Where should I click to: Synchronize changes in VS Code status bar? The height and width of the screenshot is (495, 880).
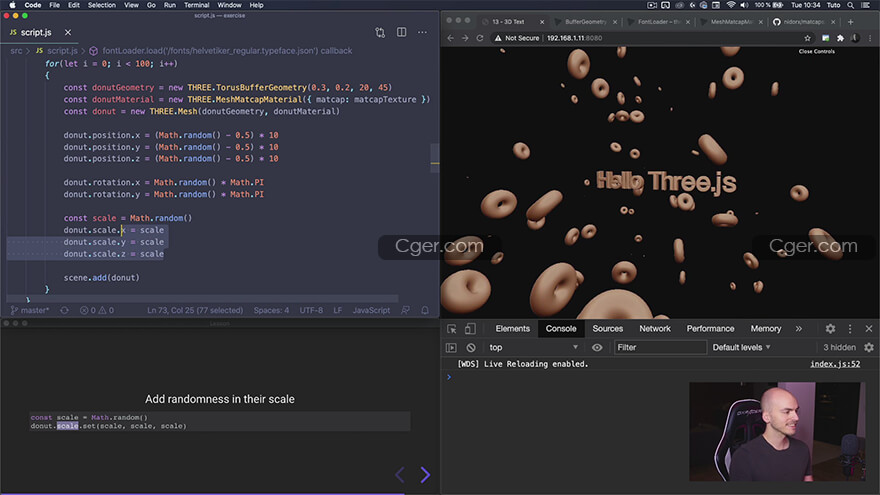[65, 310]
